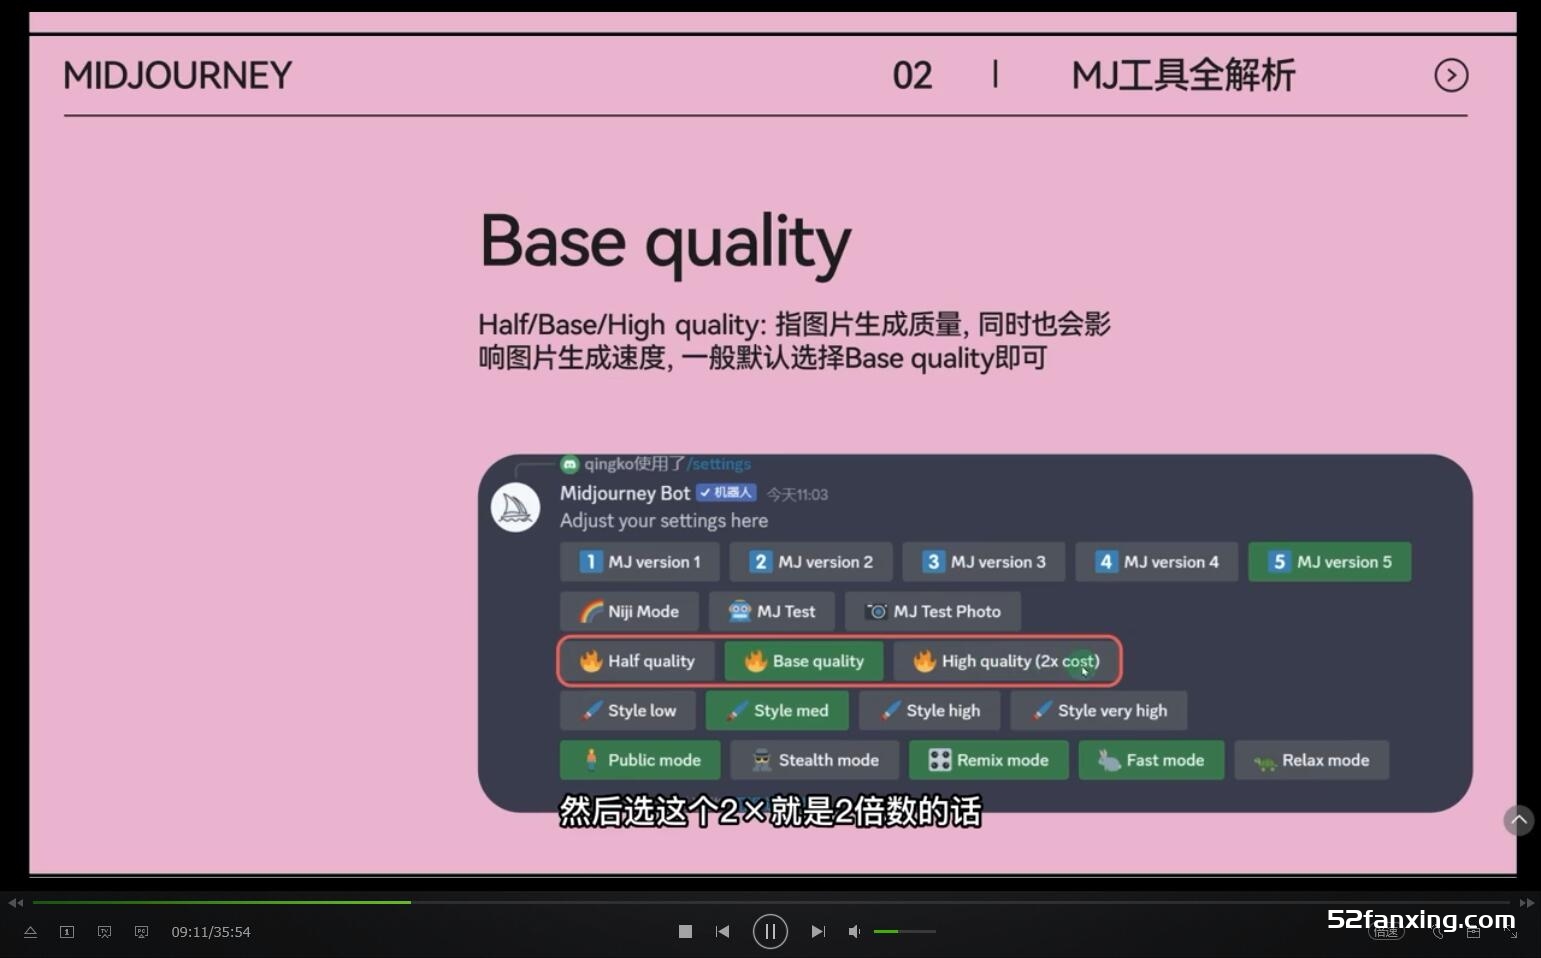
Task: Click the circled arrow next-slide icon
Action: point(1451,75)
